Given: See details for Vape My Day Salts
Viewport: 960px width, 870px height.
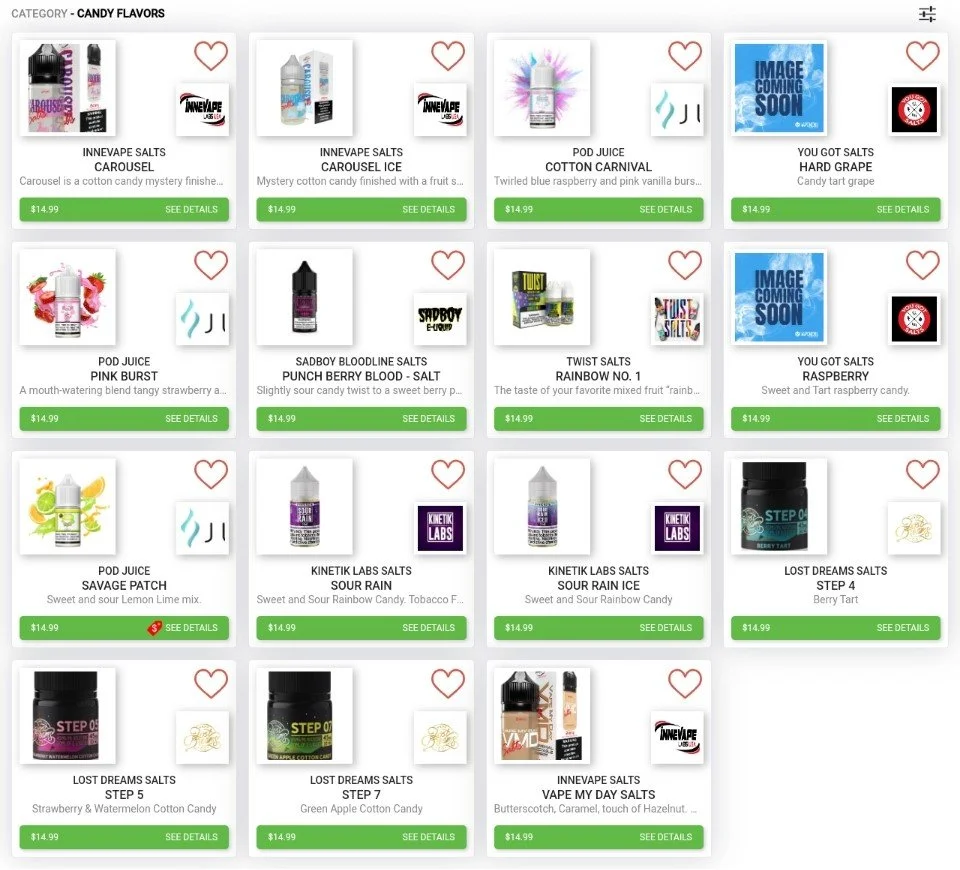Looking at the screenshot, I should [x=666, y=837].
